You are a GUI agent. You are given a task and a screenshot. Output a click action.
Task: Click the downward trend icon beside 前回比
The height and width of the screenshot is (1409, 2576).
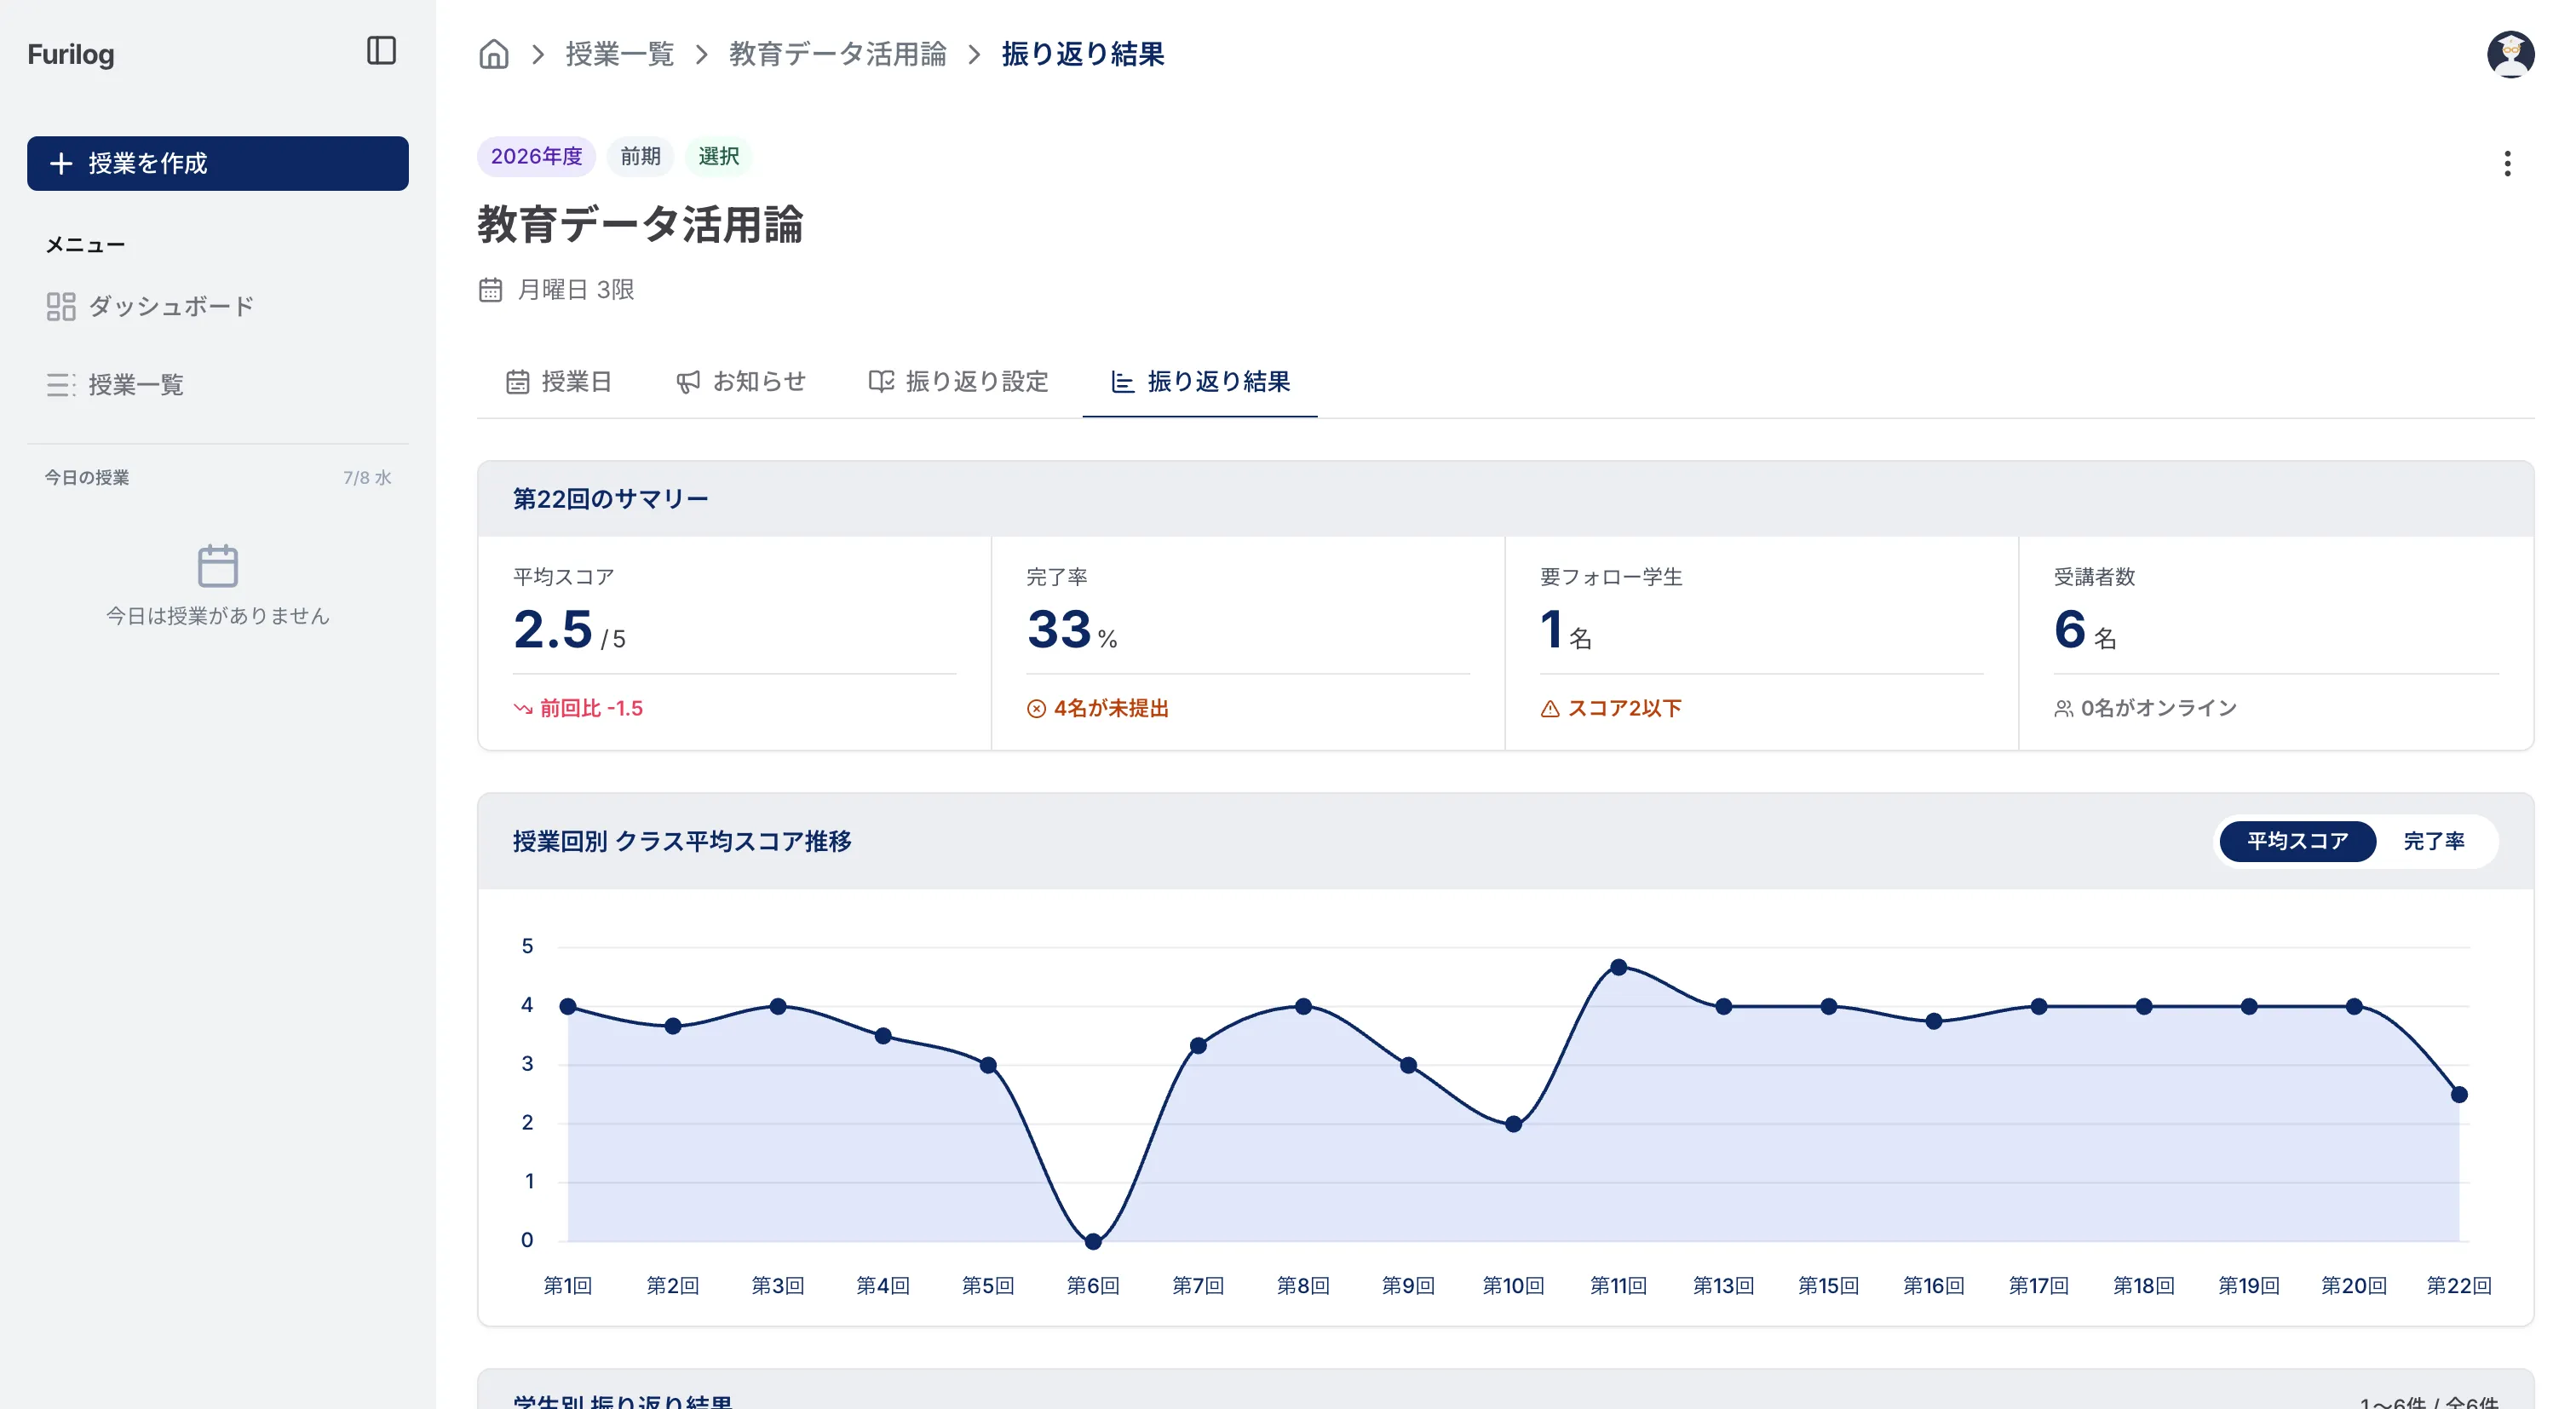point(523,709)
